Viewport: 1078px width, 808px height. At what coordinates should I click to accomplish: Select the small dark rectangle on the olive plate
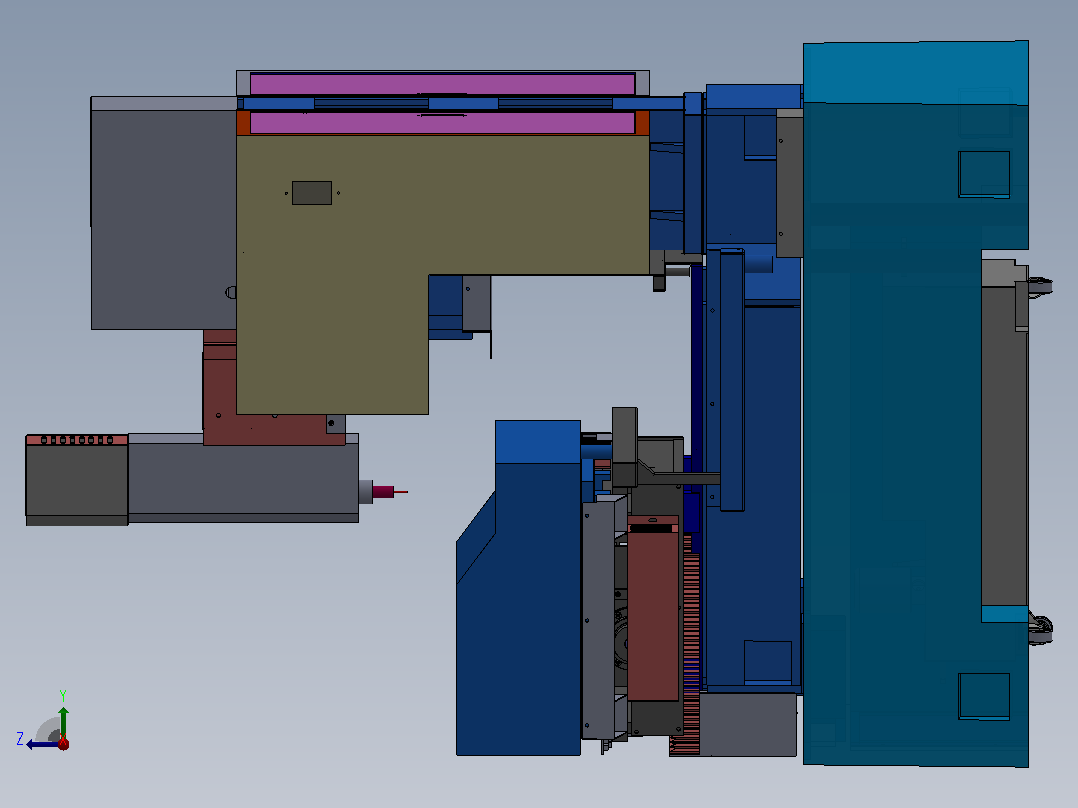(312, 193)
